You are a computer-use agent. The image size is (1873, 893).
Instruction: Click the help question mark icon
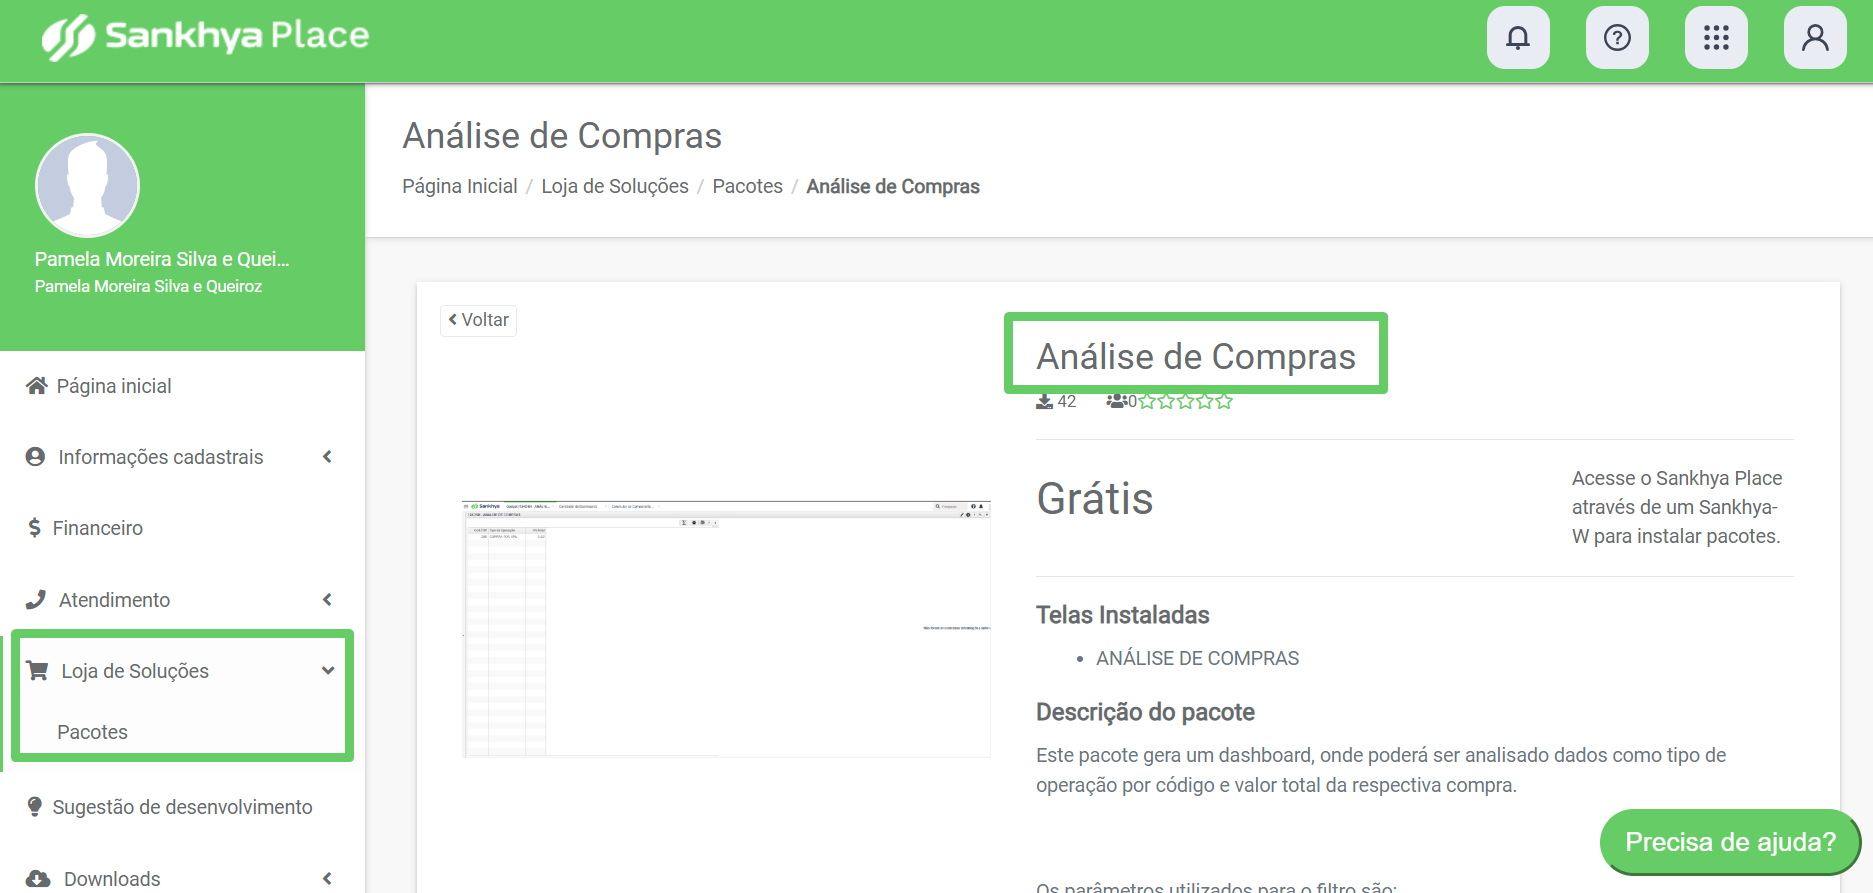coord(1617,38)
